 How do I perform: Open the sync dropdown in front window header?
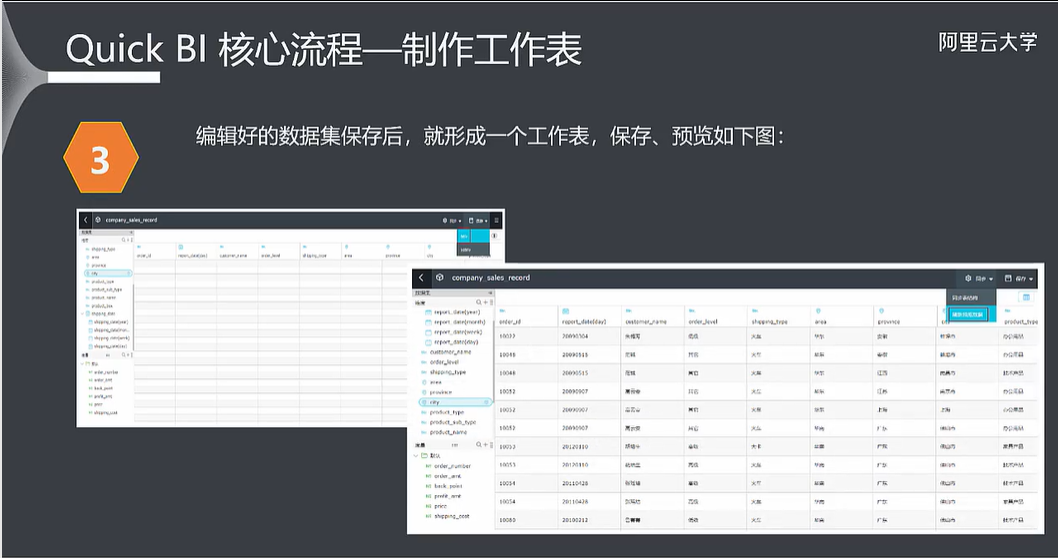979,278
